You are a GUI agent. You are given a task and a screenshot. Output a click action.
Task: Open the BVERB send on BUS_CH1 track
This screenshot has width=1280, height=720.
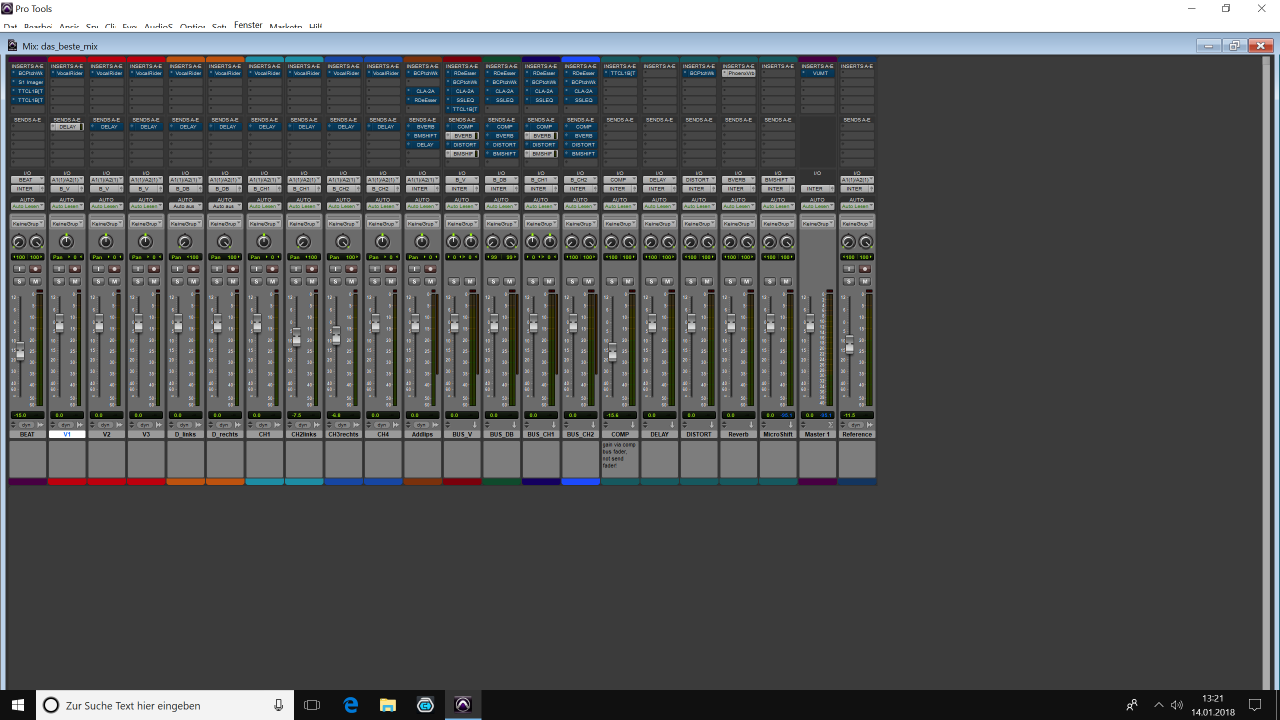541,136
